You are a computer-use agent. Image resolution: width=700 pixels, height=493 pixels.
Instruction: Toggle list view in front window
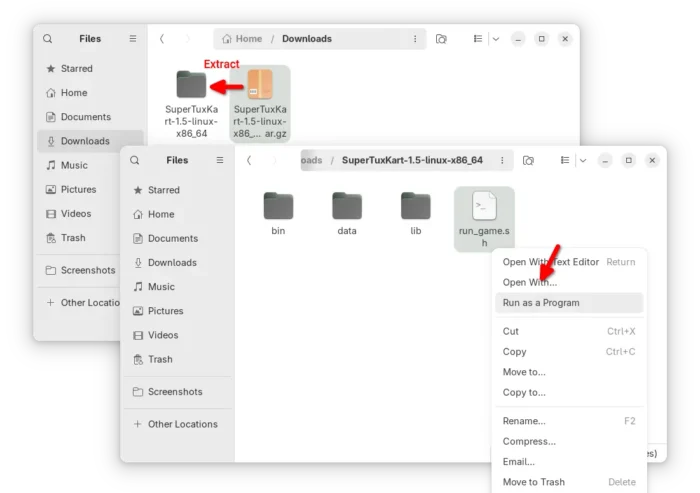(x=564, y=160)
